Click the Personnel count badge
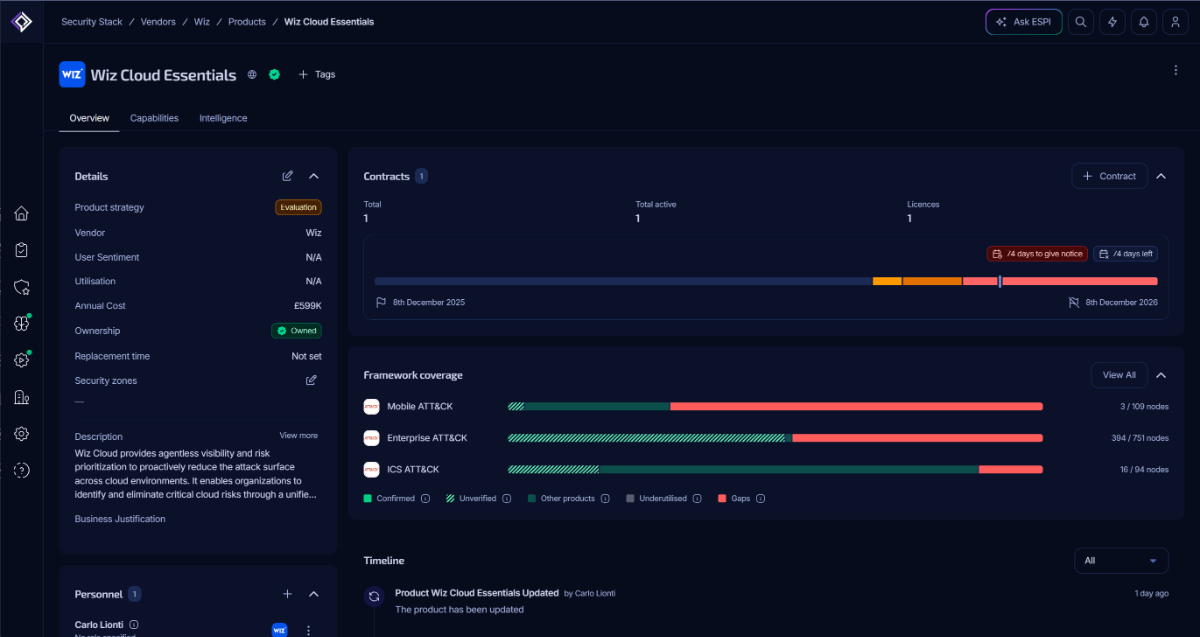This screenshot has height=637, width=1200. coord(134,594)
